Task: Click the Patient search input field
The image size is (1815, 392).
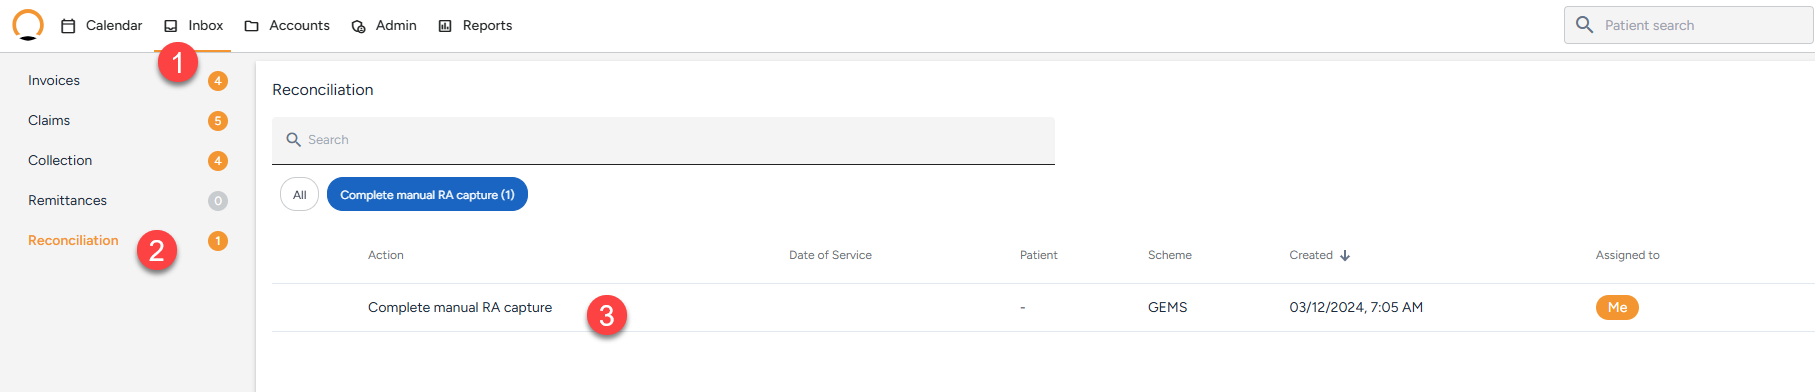Action: pyautogui.click(x=1688, y=25)
